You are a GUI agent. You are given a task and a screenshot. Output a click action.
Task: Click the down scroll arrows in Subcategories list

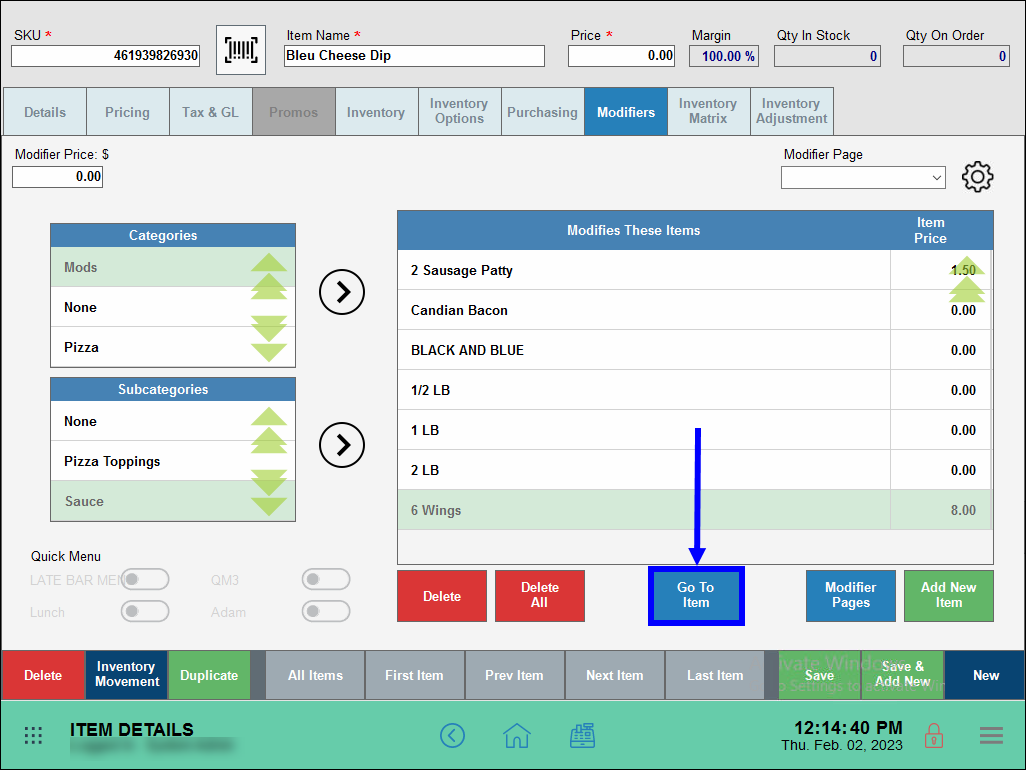269,493
